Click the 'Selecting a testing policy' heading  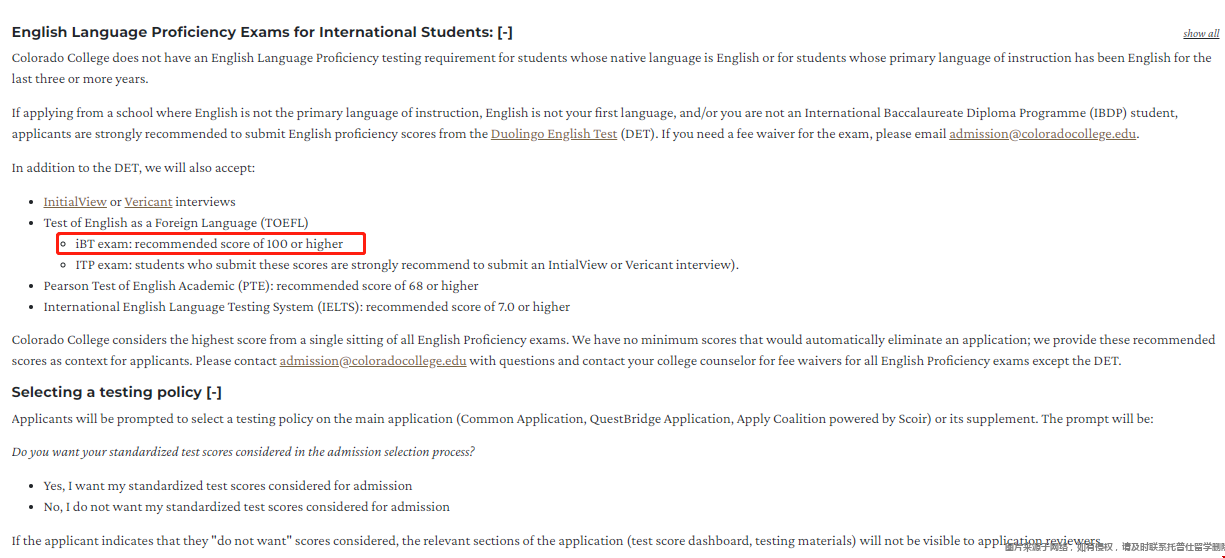pos(107,392)
